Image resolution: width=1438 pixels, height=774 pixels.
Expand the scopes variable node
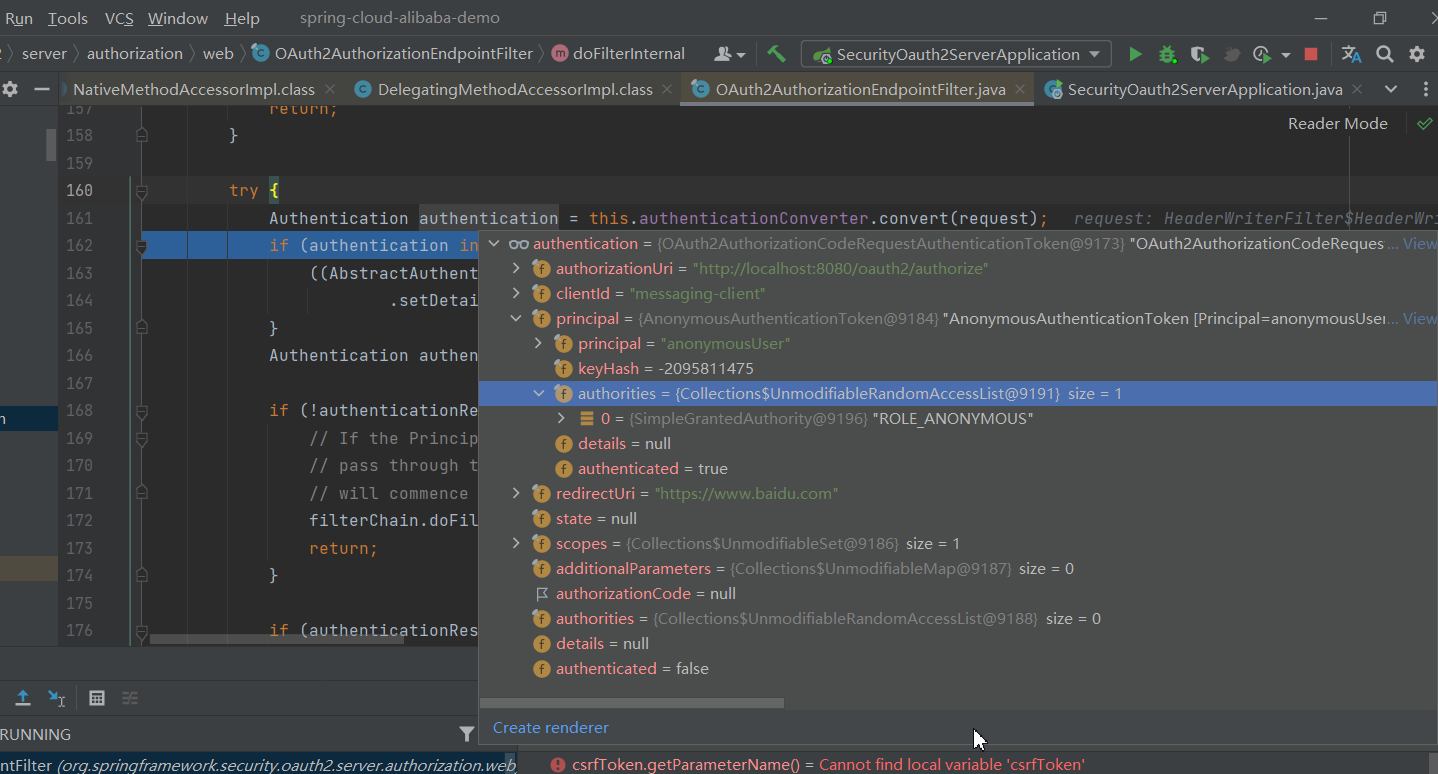click(x=516, y=544)
